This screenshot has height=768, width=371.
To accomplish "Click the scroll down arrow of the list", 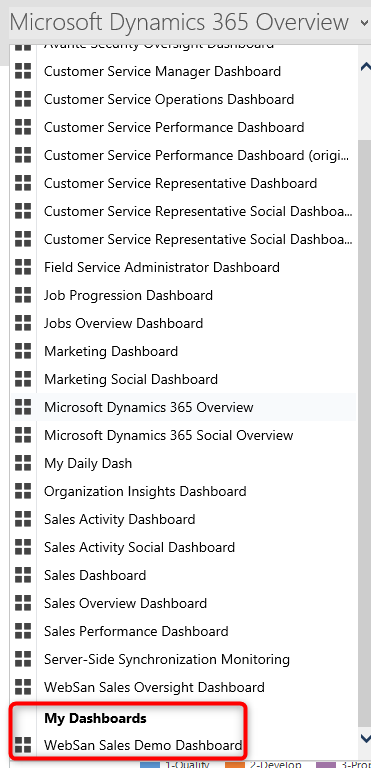I will coord(365,738).
